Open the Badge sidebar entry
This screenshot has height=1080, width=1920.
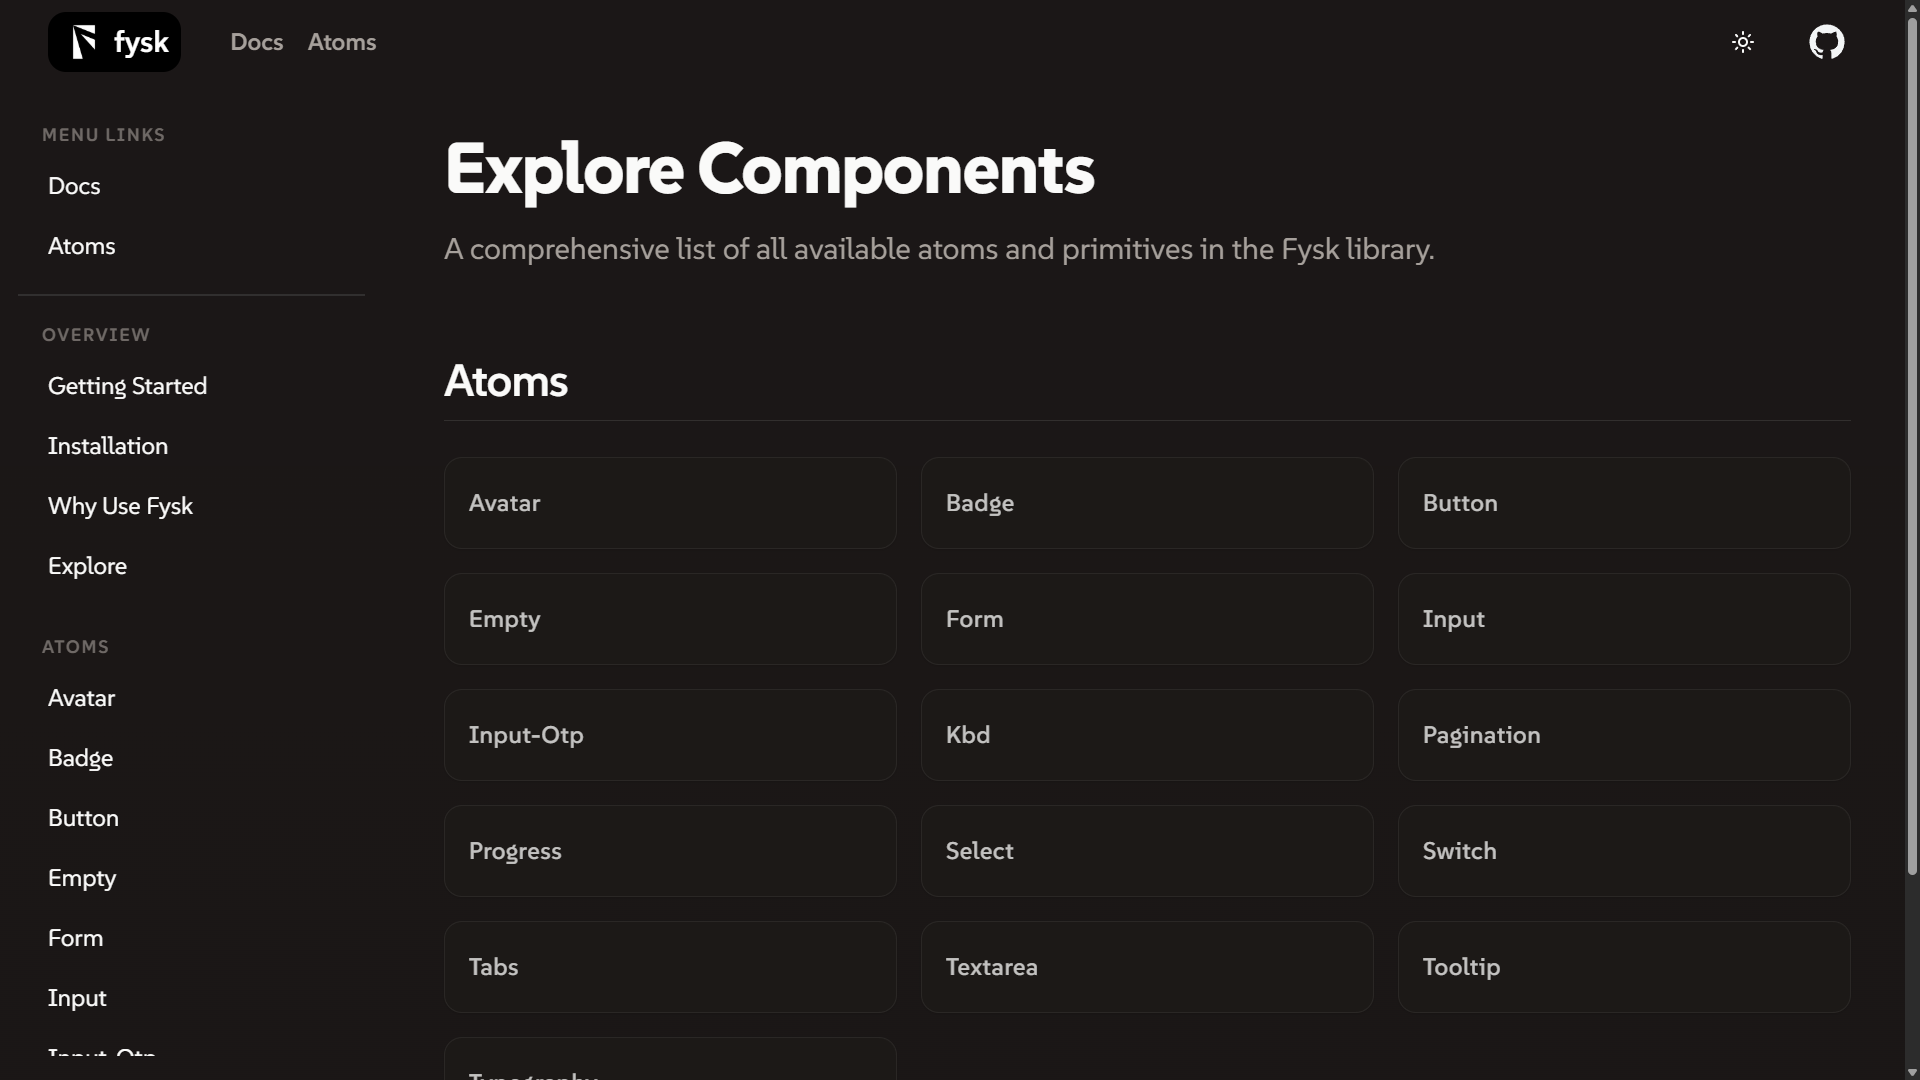[x=81, y=757]
